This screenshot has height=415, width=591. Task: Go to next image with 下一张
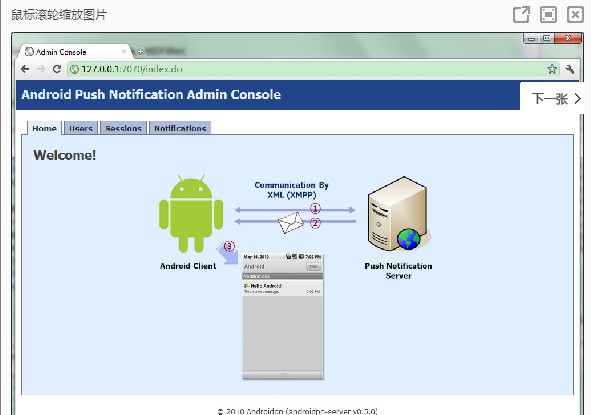pyautogui.click(x=555, y=99)
